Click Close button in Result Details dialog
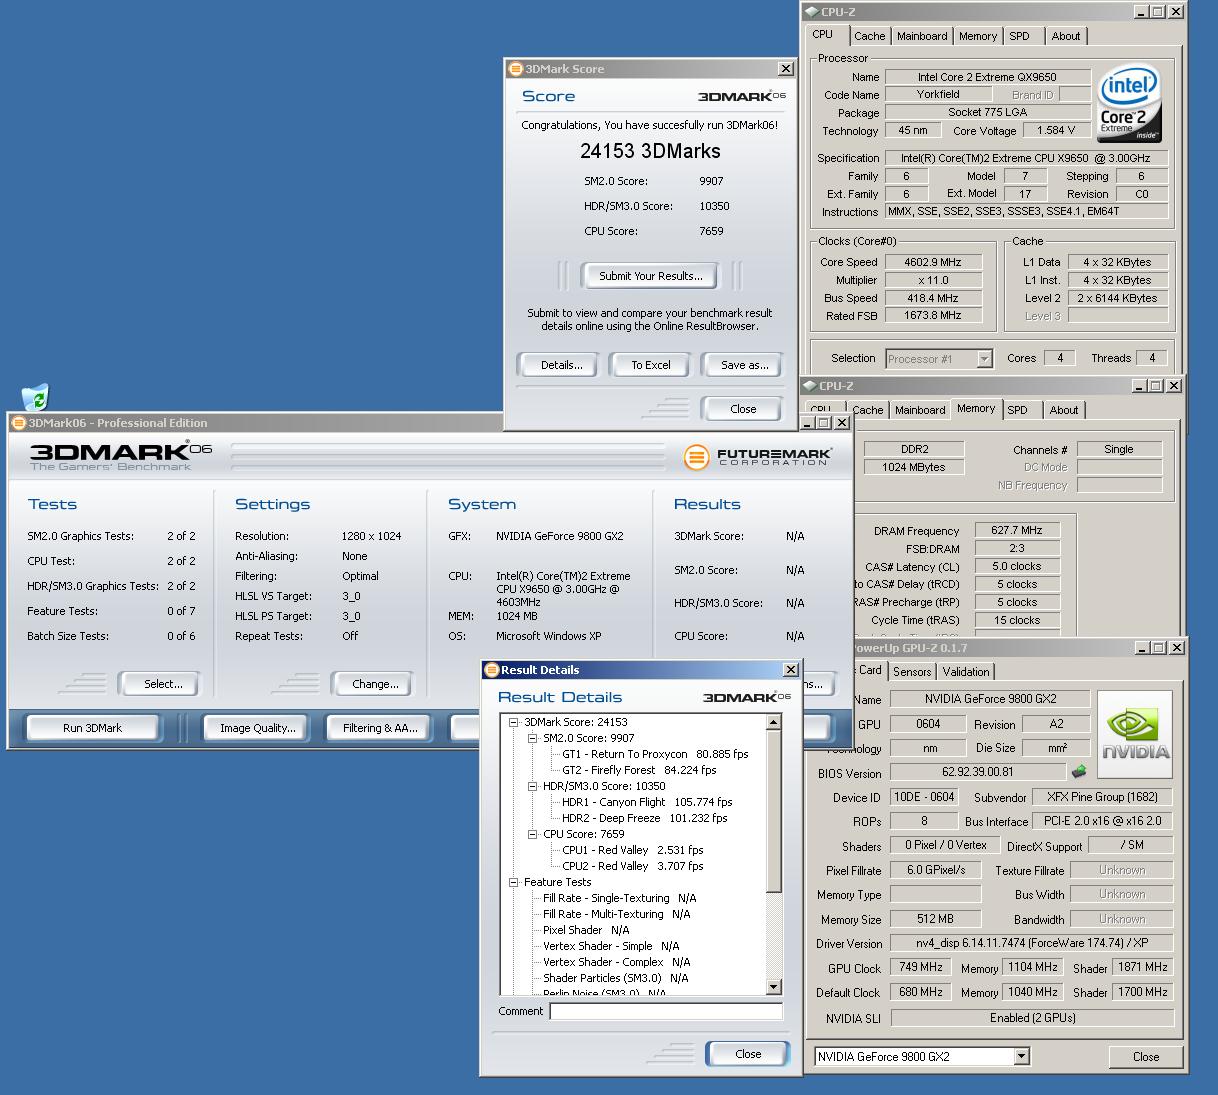Viewport: 1218px width, 1095px height. pos(748,1054)
